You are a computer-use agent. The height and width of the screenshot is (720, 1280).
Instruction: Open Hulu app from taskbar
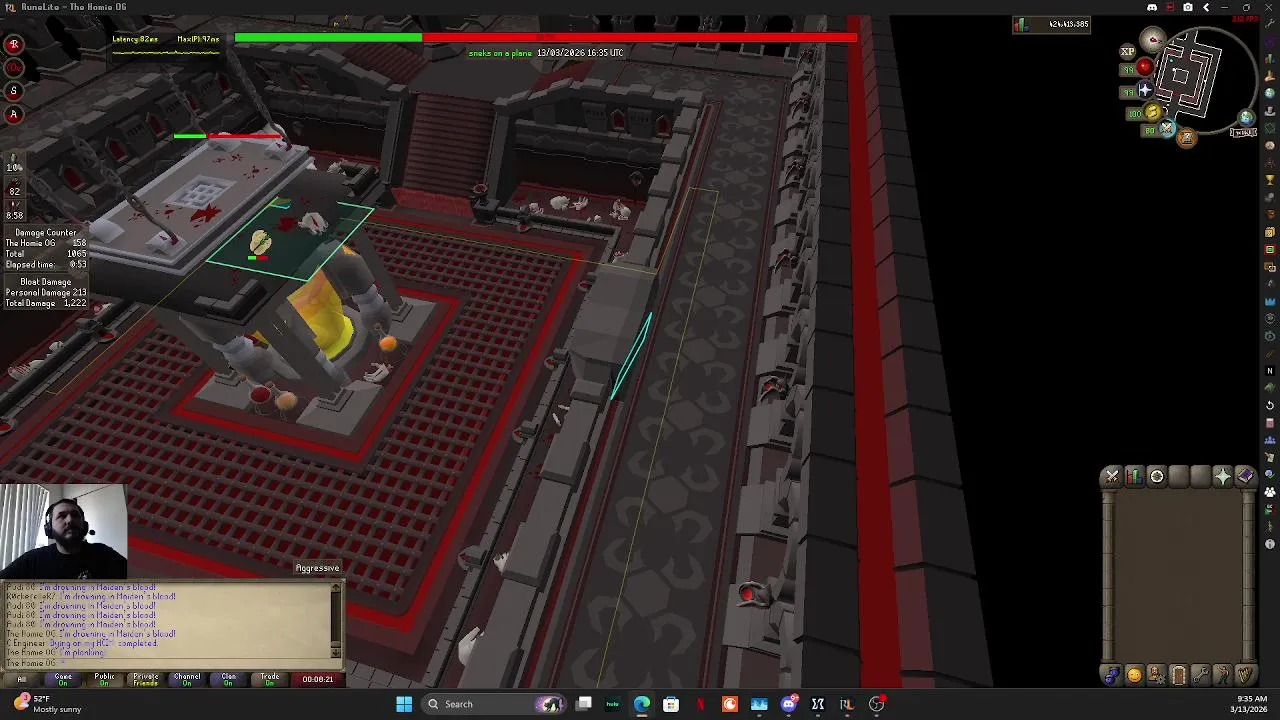pos(612,704)
